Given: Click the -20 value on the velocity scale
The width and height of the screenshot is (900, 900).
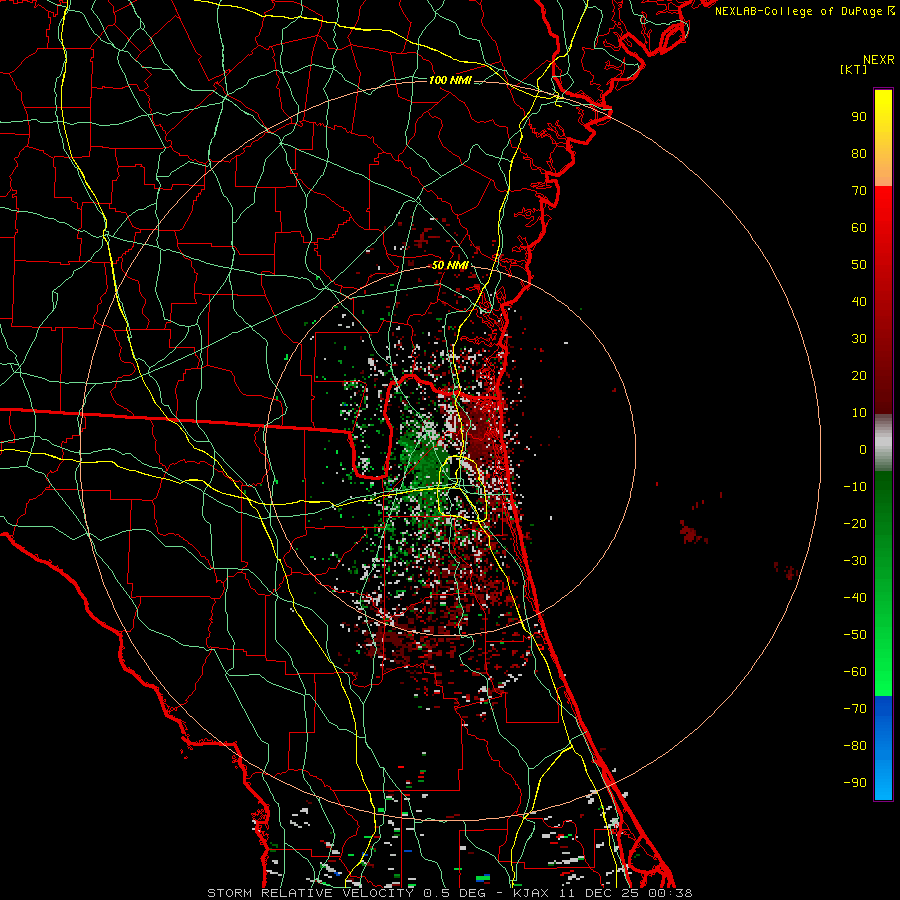Looking at the screenshot, I should (855, 523).
